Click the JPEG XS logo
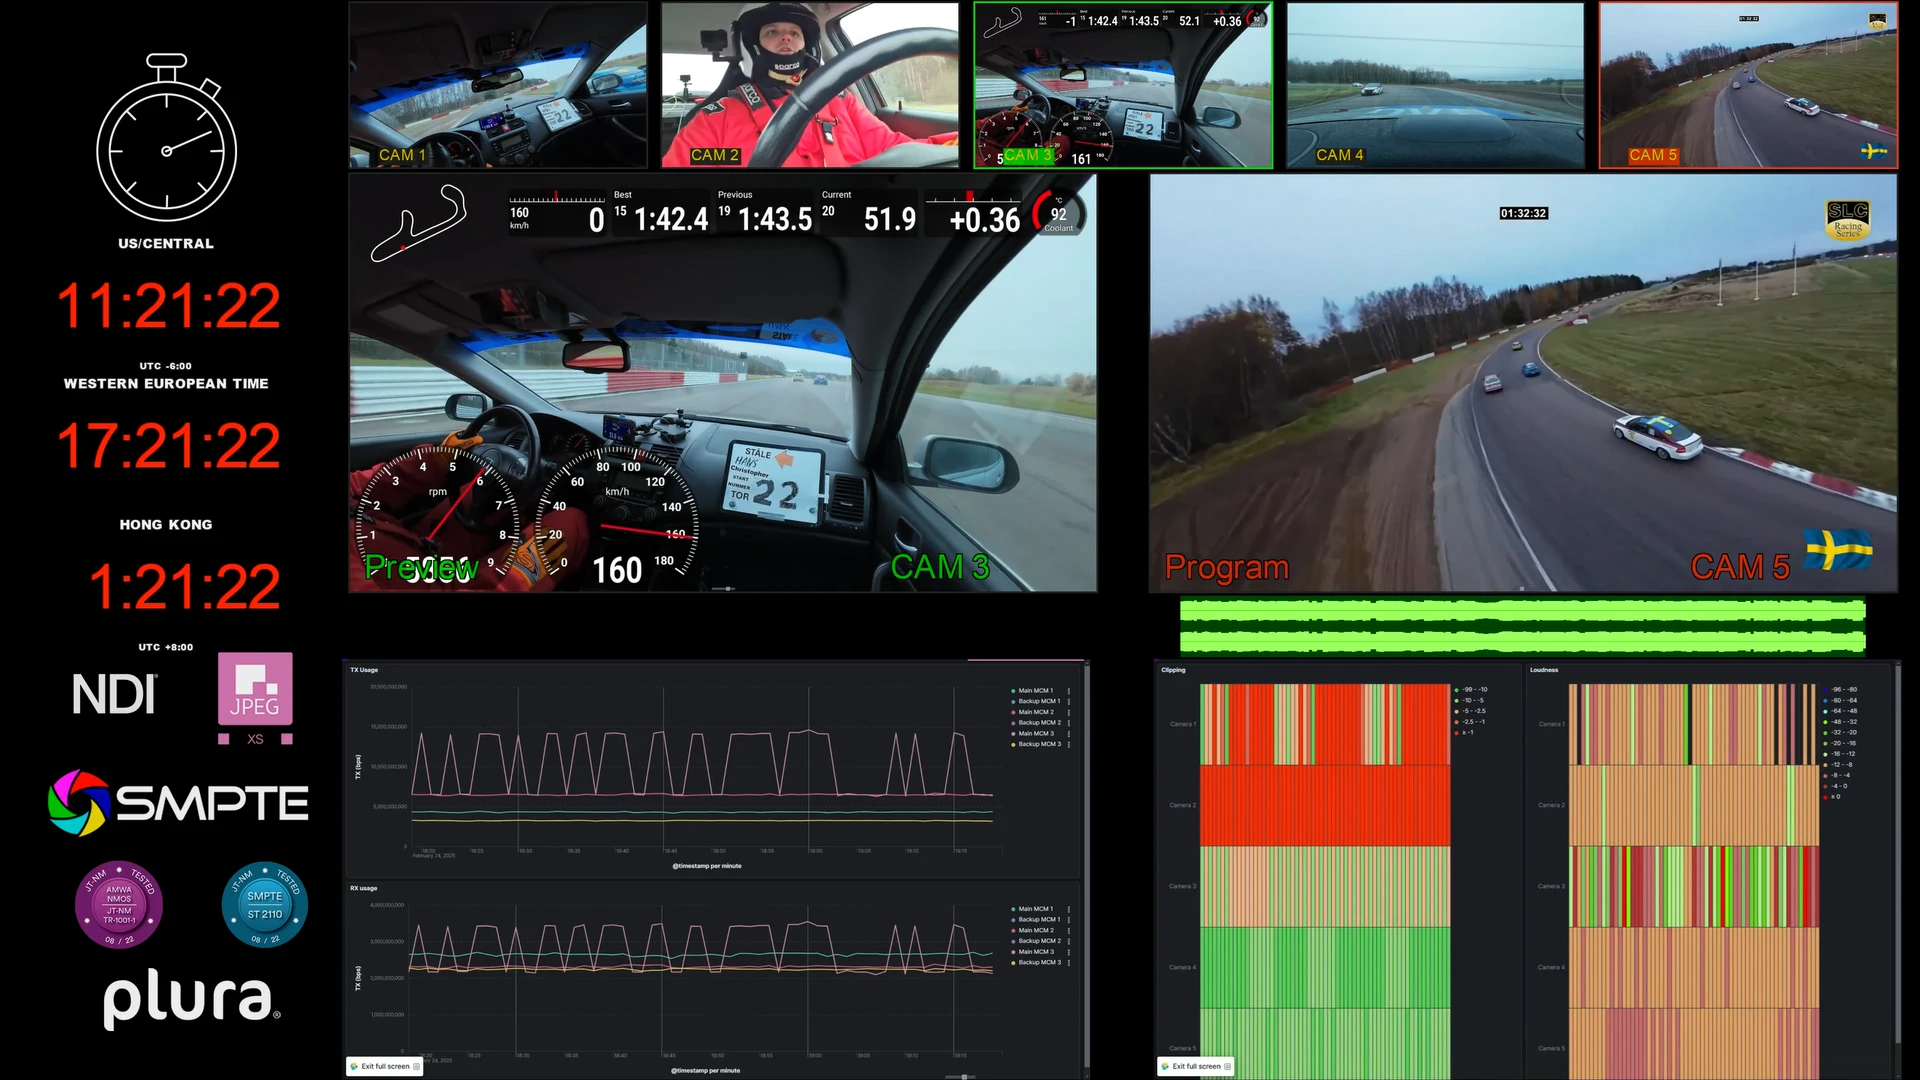The width and height of the screenshot is (1920, 1080). pos(255,699)
